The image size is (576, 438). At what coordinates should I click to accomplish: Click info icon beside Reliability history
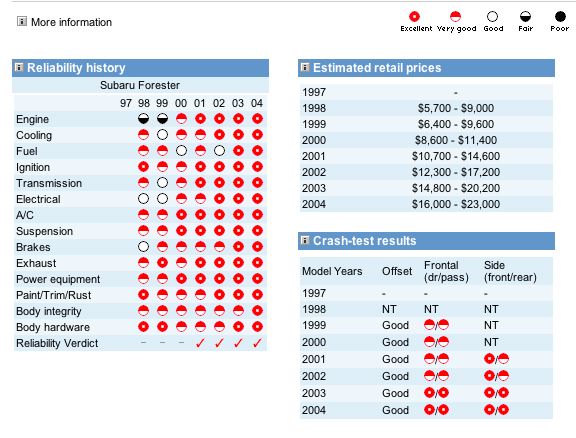tap(19, 67)
